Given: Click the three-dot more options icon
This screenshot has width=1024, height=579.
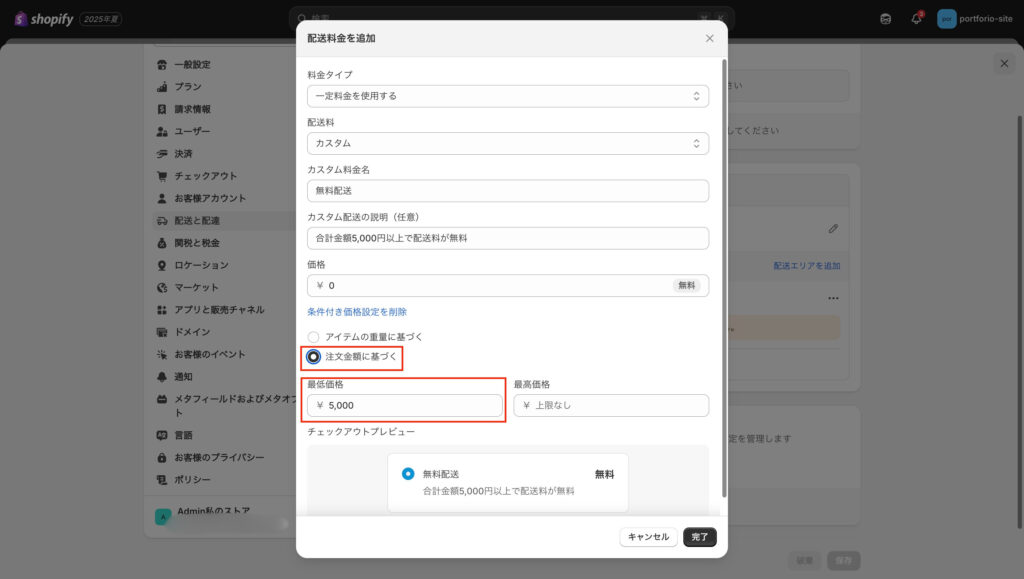Looking at the screenshot, I should tap(833, 298).
